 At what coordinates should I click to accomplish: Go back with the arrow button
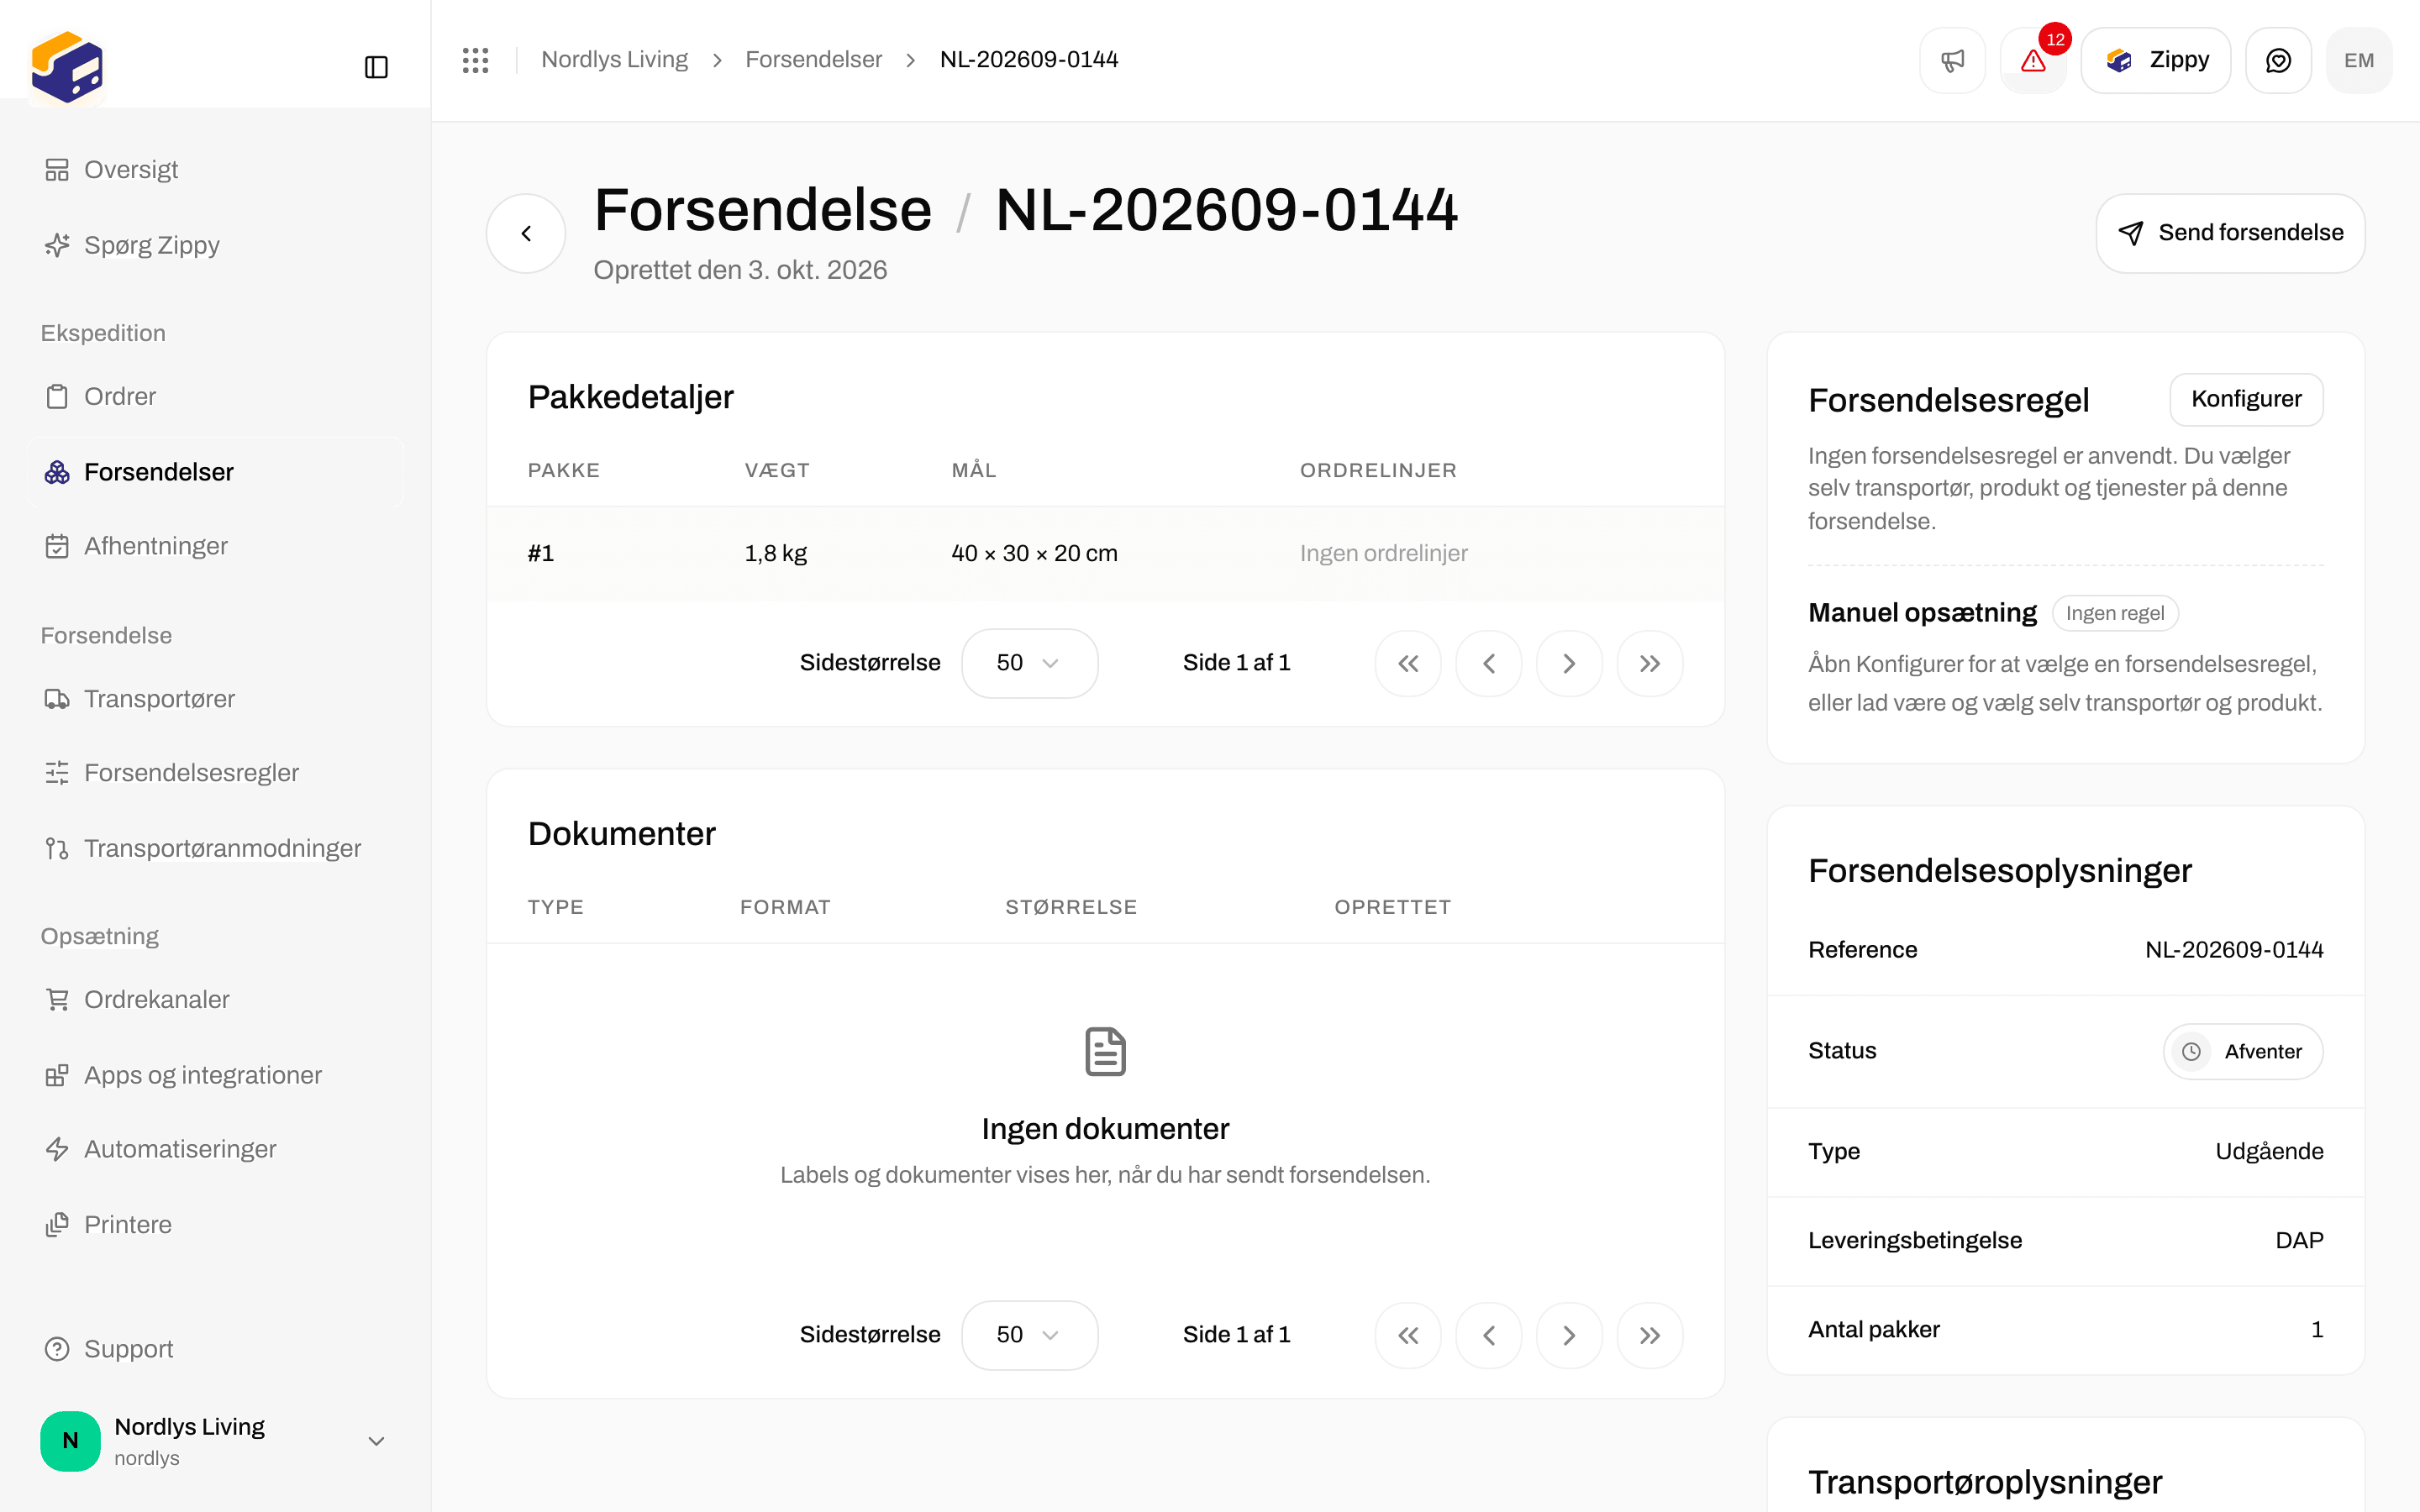click(526, 233)
